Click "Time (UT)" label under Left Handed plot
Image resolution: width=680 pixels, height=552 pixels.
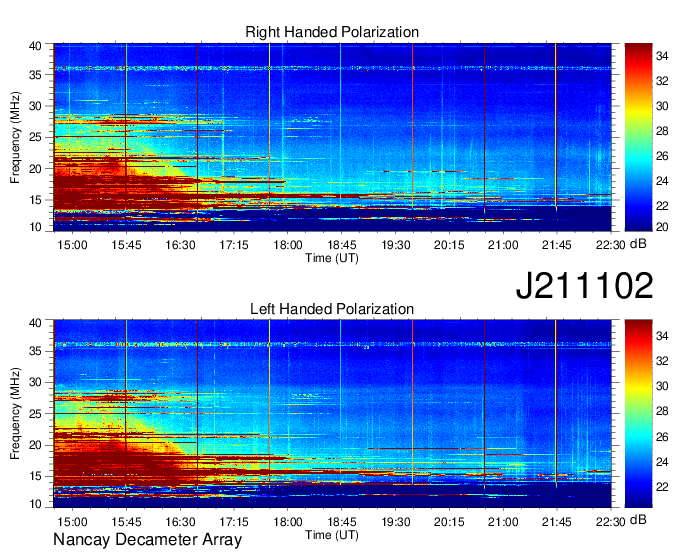[332, 535]
